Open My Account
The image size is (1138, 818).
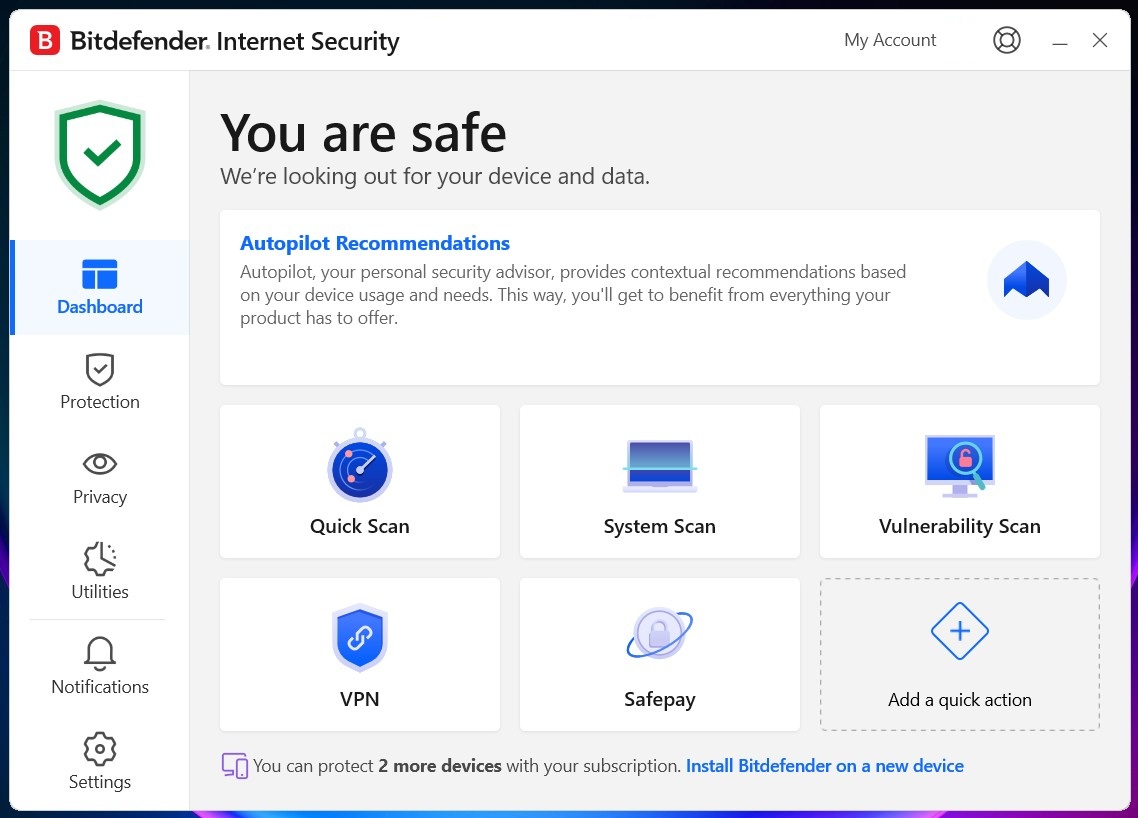[x=890, y=40]
